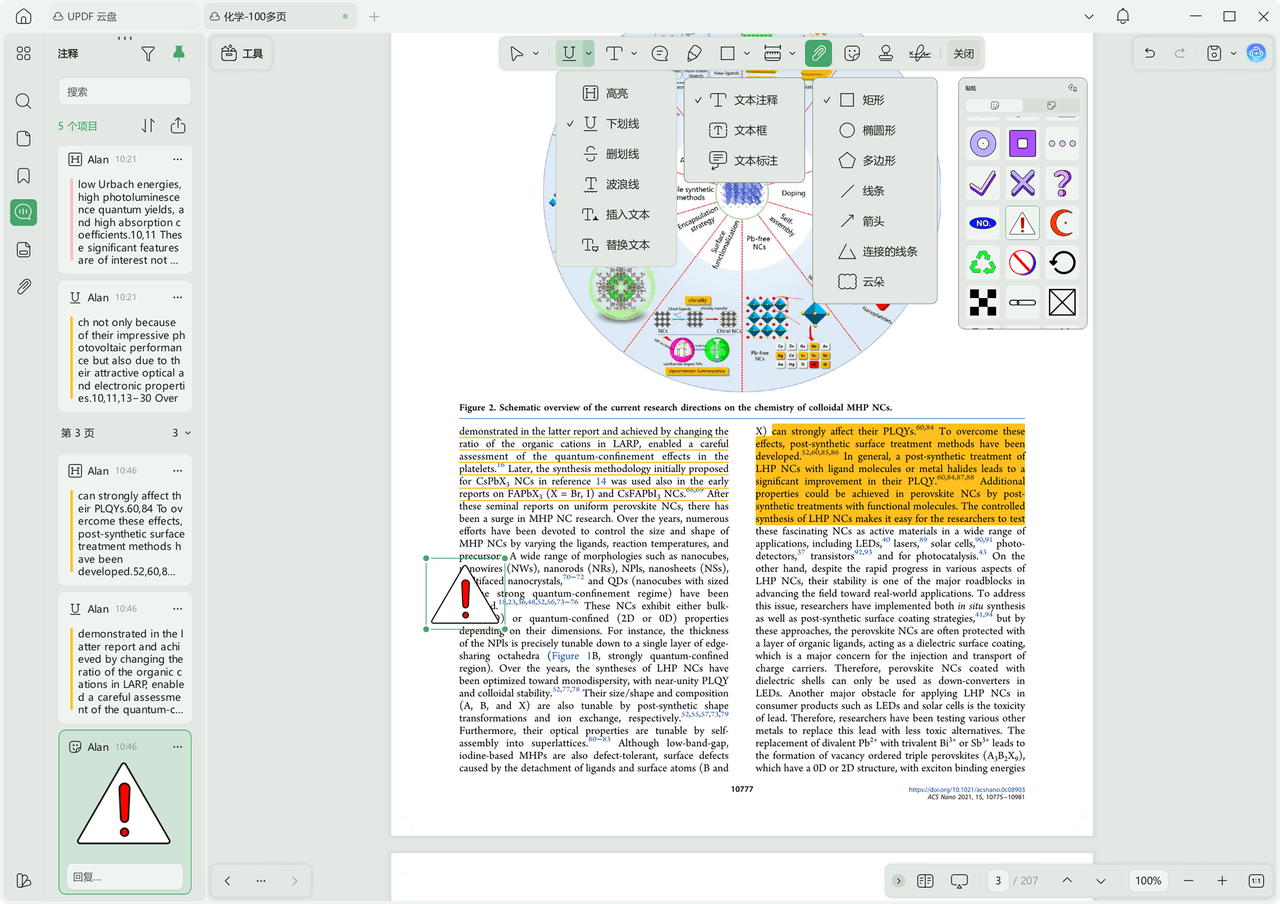Open the signature tool
The height and width of the screenshot is (904, 1280).
click(919, 53)
